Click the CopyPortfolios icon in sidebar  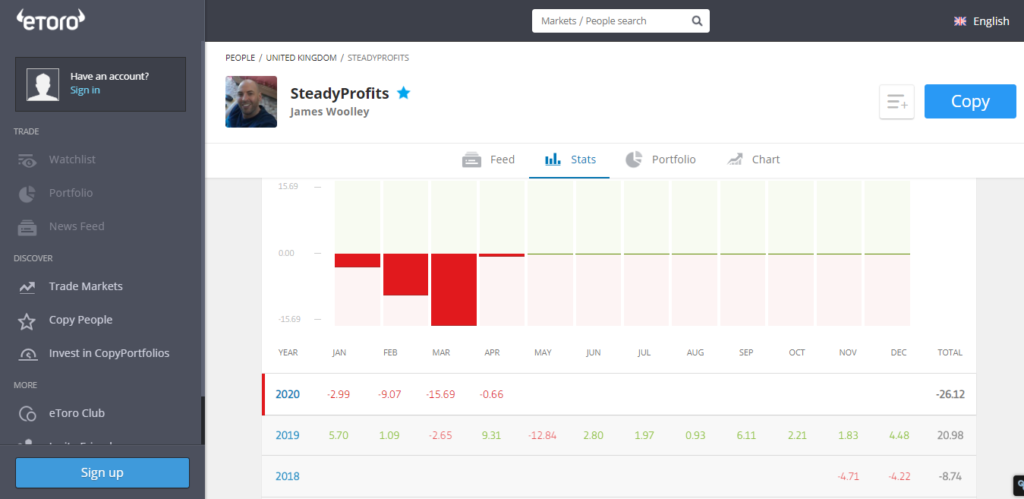[27, 354]
